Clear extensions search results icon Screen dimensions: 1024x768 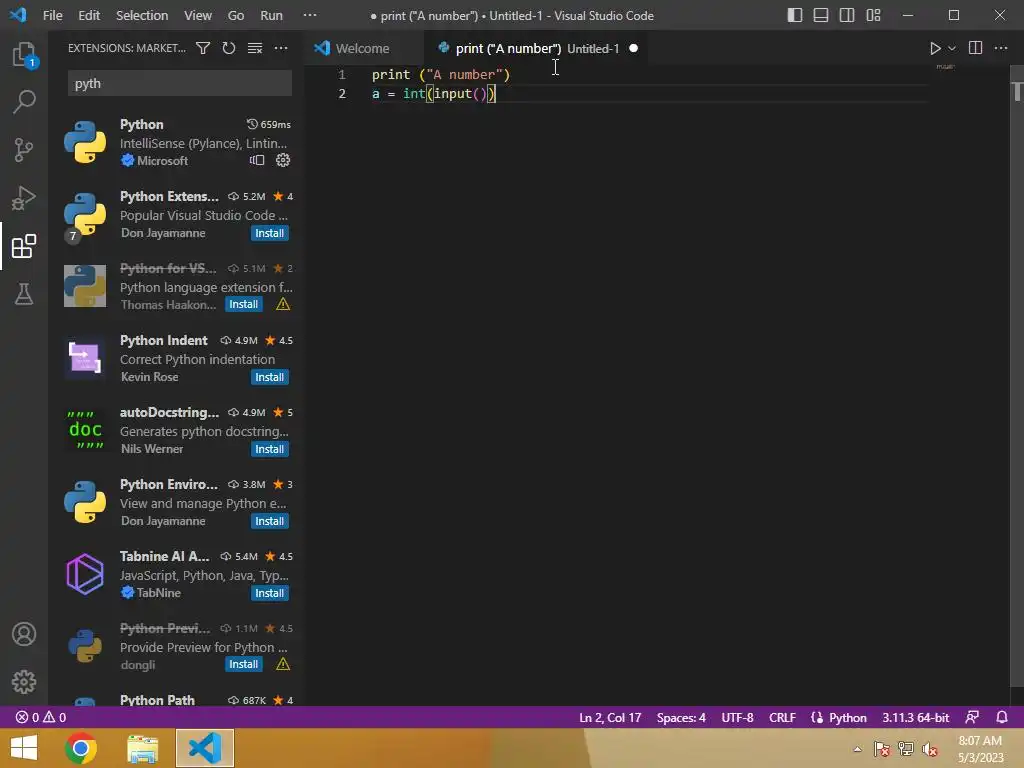[x=255, y=48]
